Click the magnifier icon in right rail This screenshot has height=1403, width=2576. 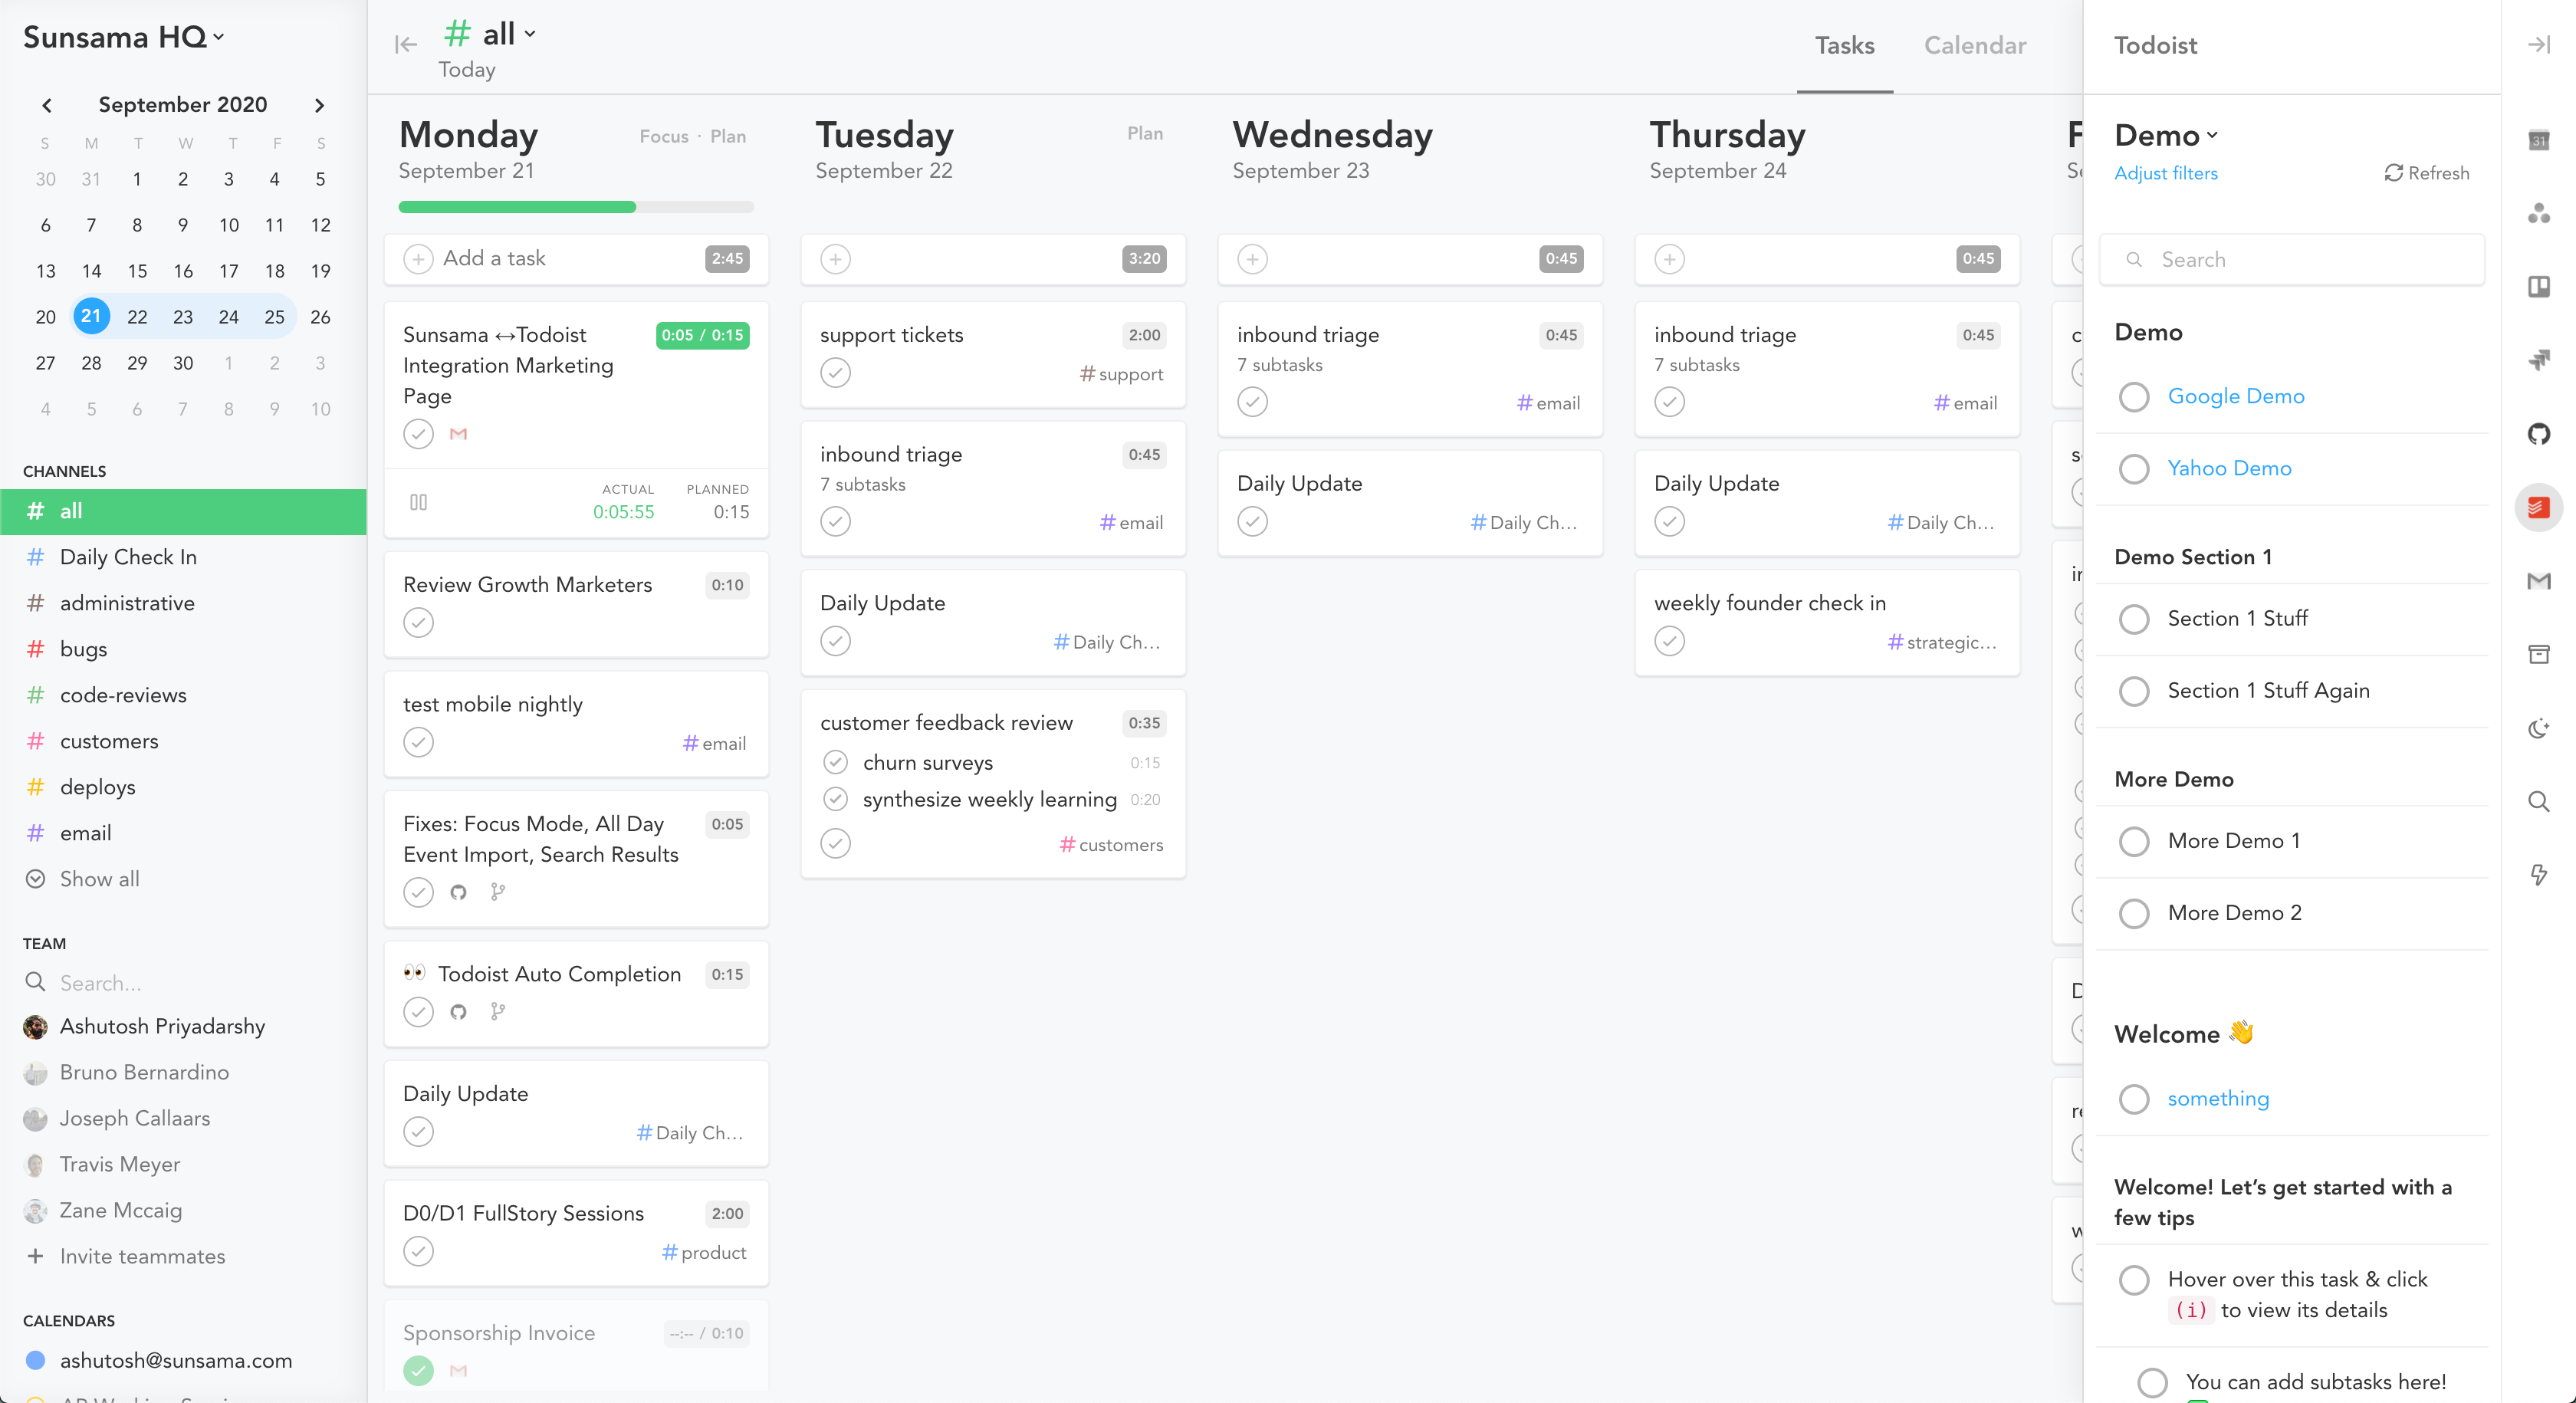(2538, 801)
